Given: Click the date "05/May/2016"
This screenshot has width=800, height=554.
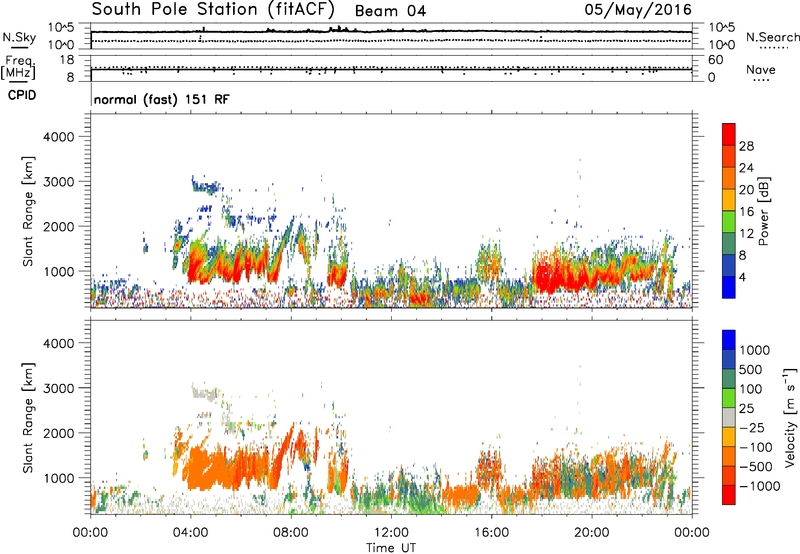Looking at the screenshot, I should 638,9.
